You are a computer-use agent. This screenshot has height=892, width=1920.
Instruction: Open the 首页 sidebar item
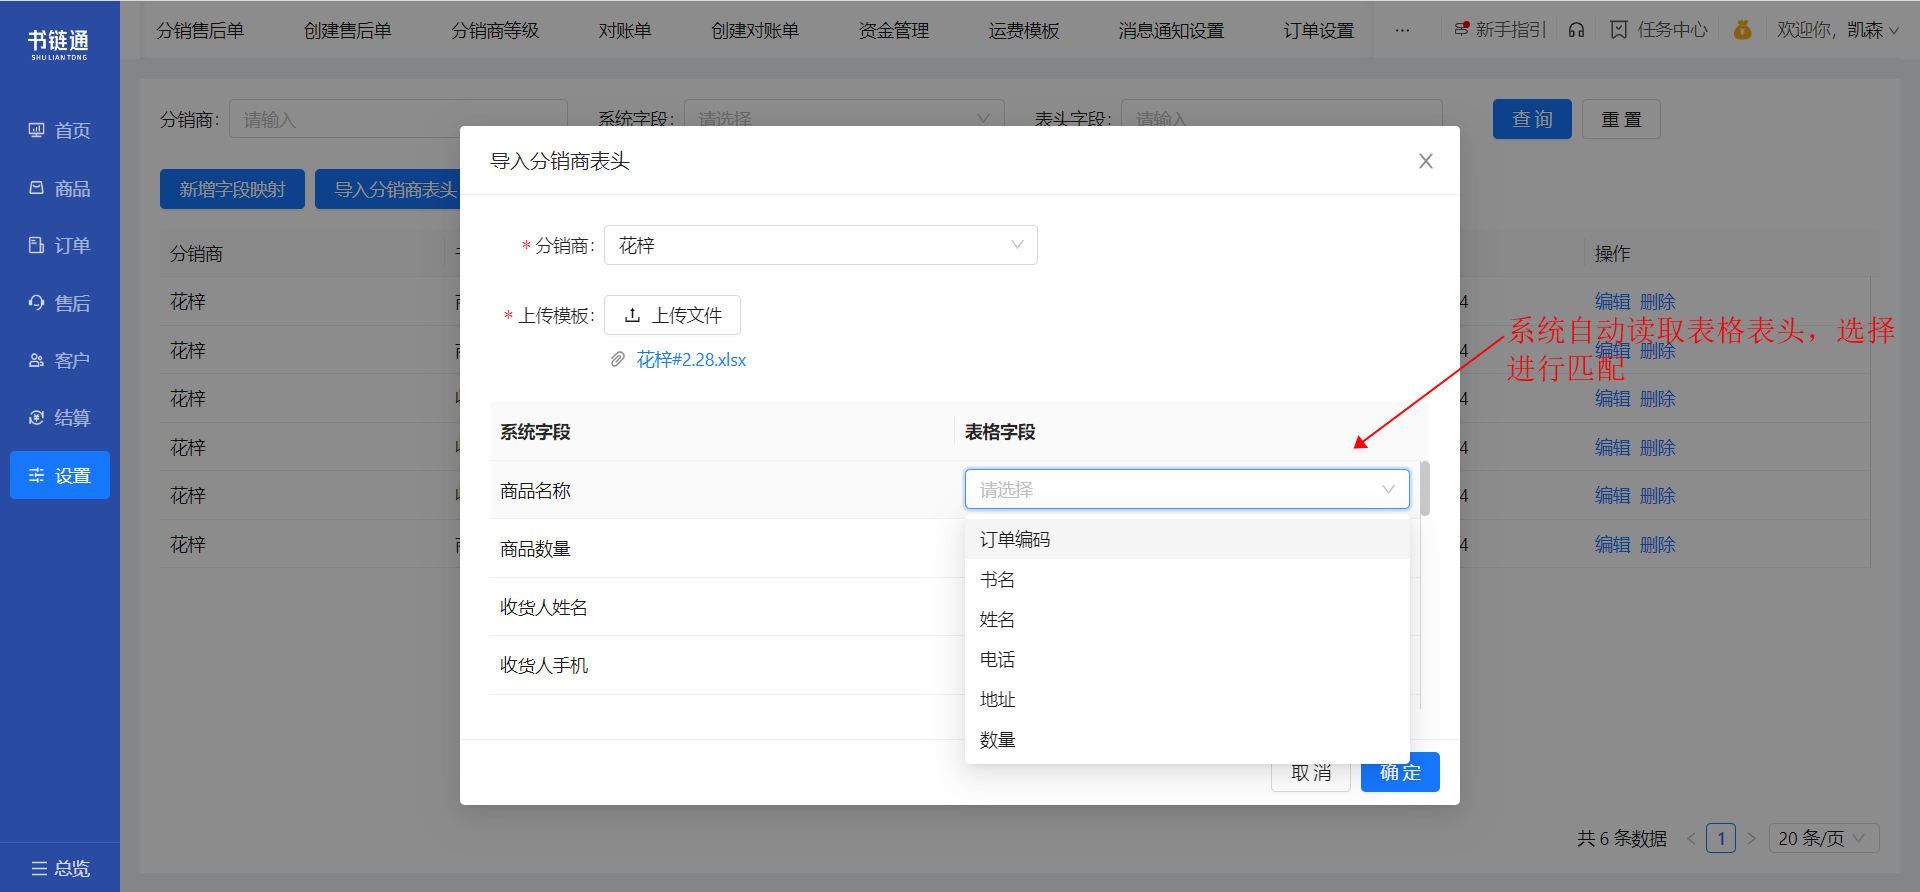[59, 131]
